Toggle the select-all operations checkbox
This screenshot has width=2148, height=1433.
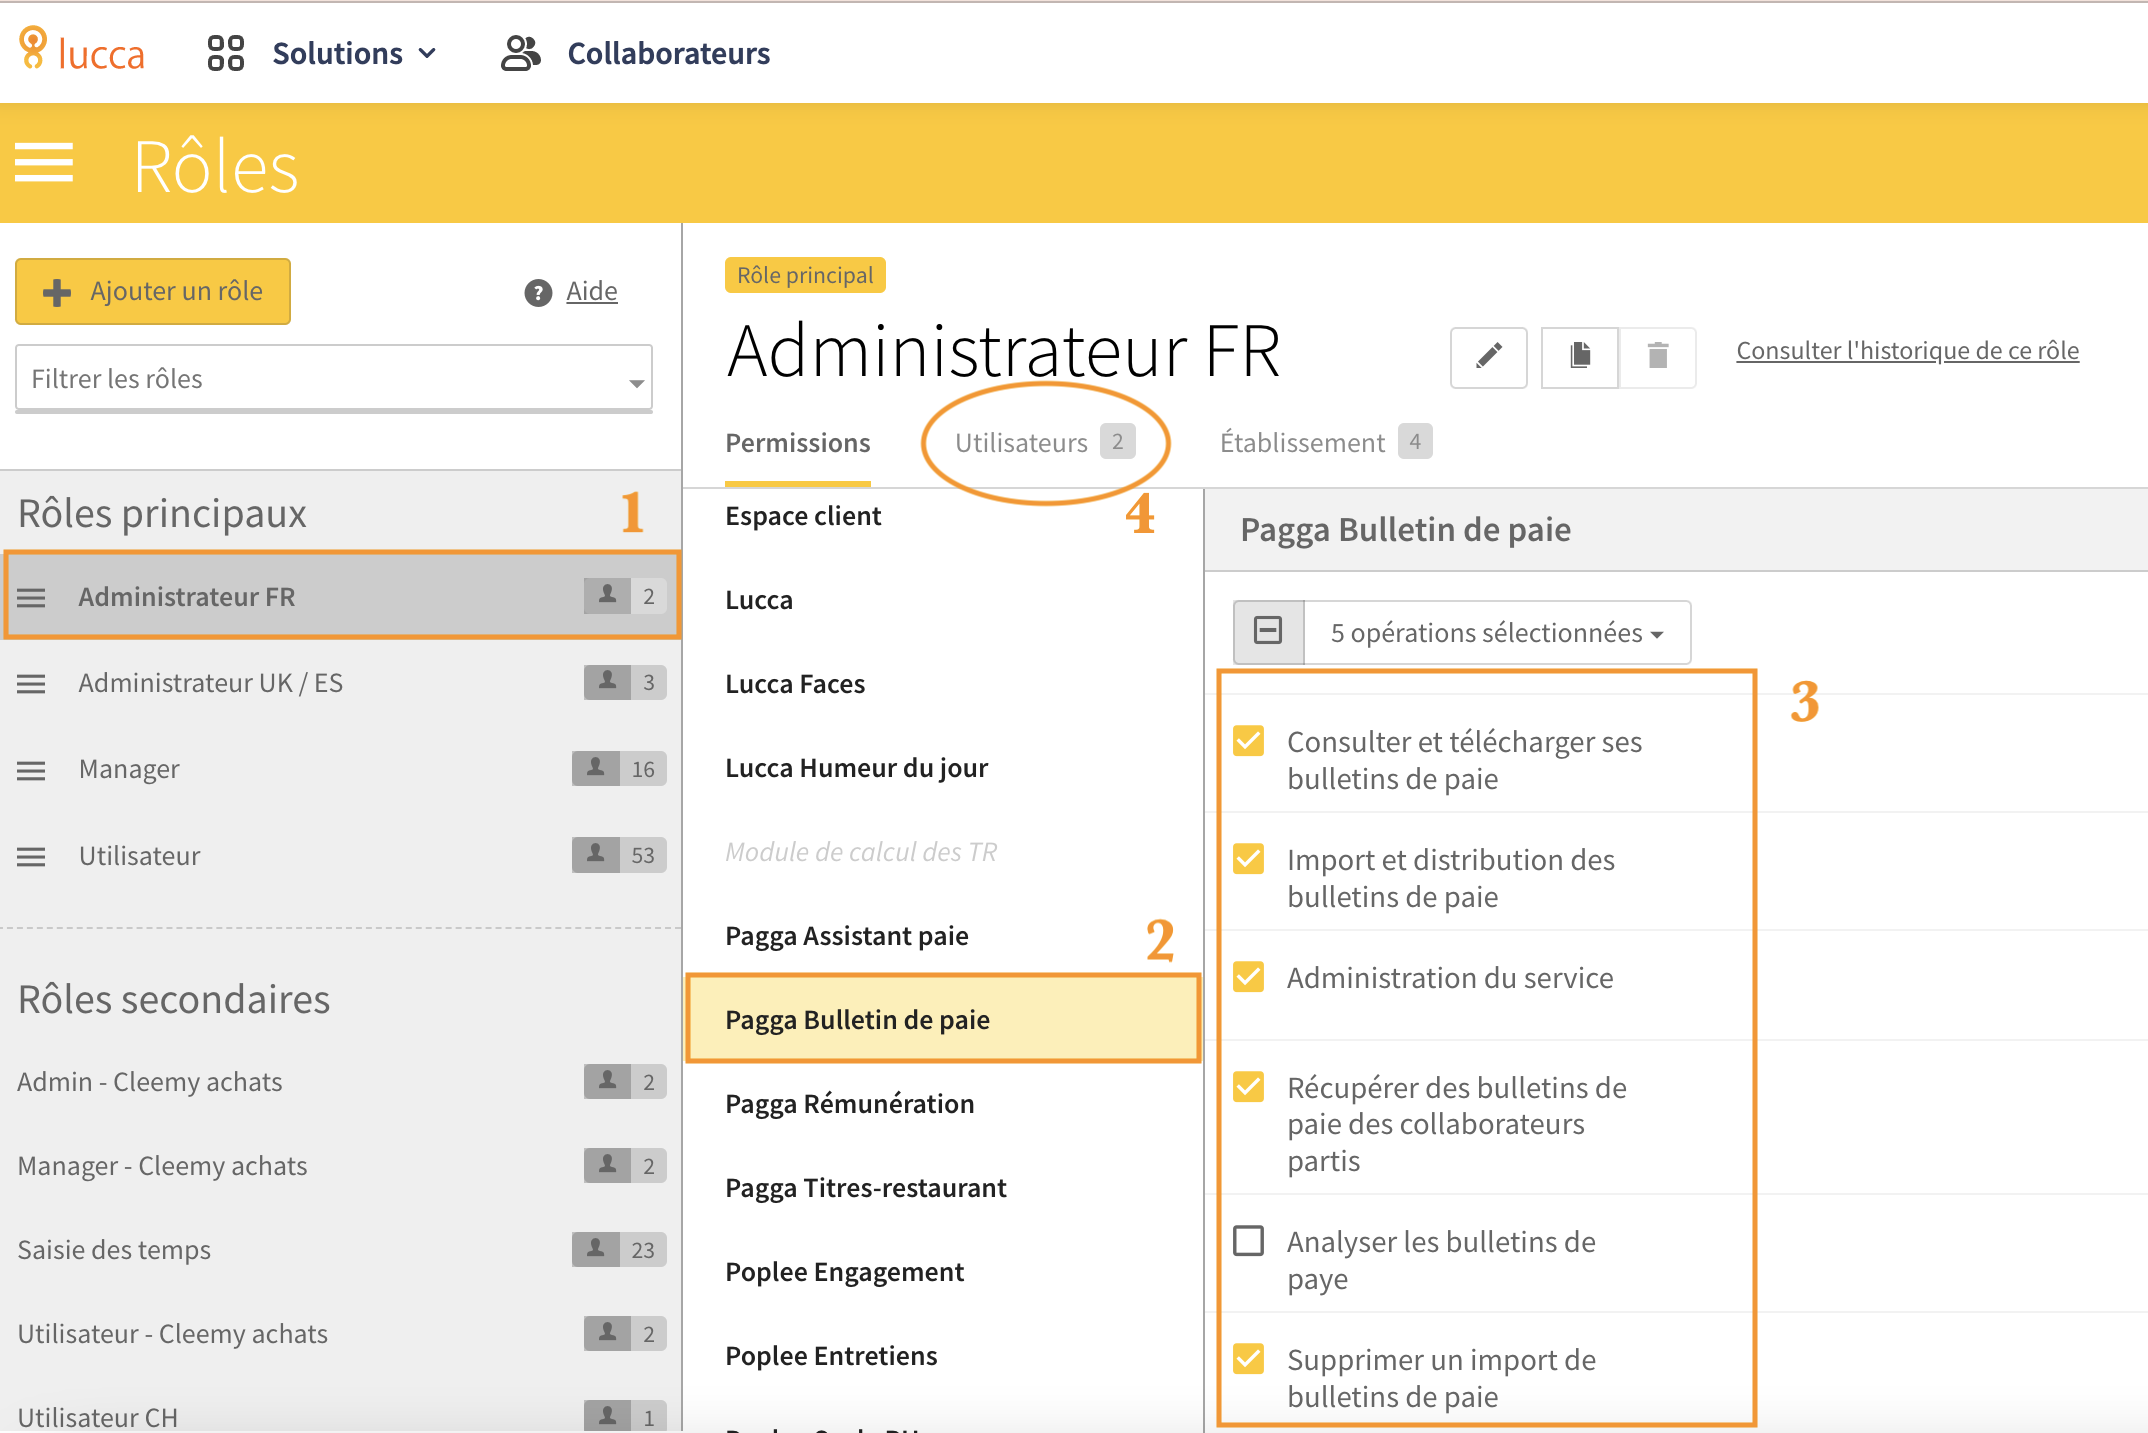(x=1268, y=631)
